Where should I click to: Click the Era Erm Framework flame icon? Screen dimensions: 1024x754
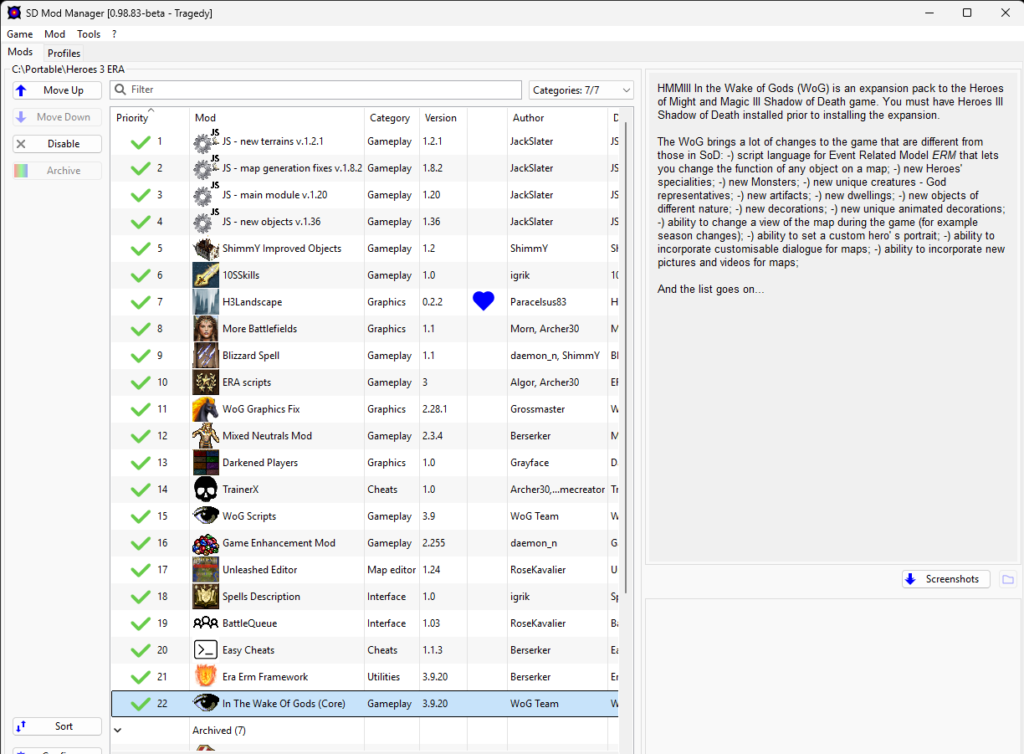pyautogui.click(x=206, y=677)
